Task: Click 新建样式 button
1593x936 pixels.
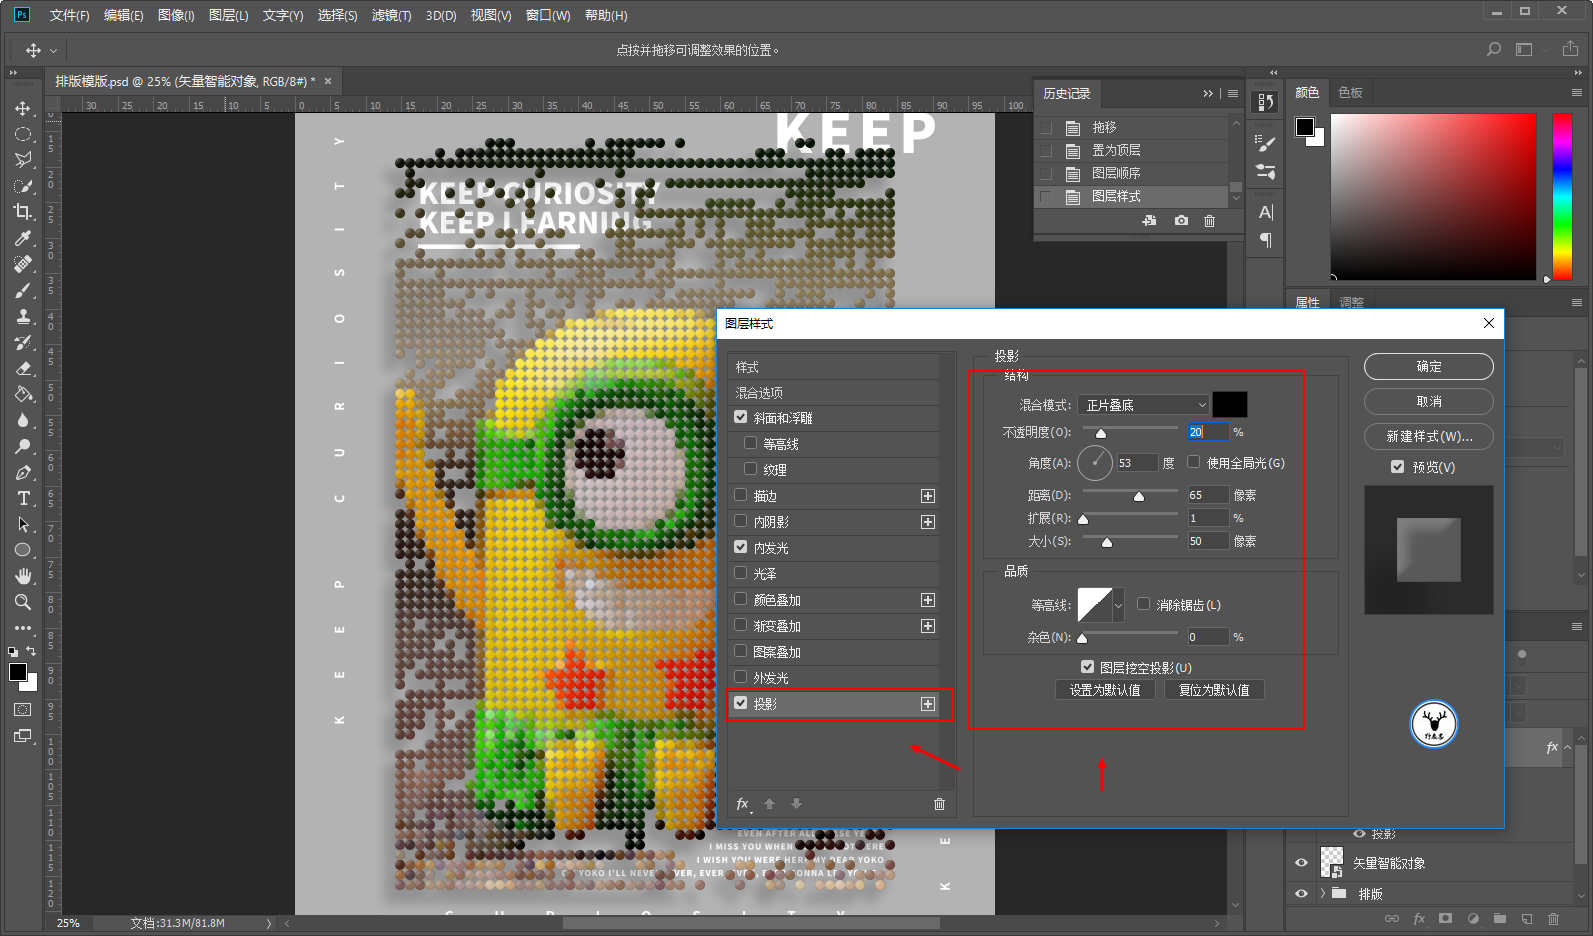Action: [x=1429, y=436]
